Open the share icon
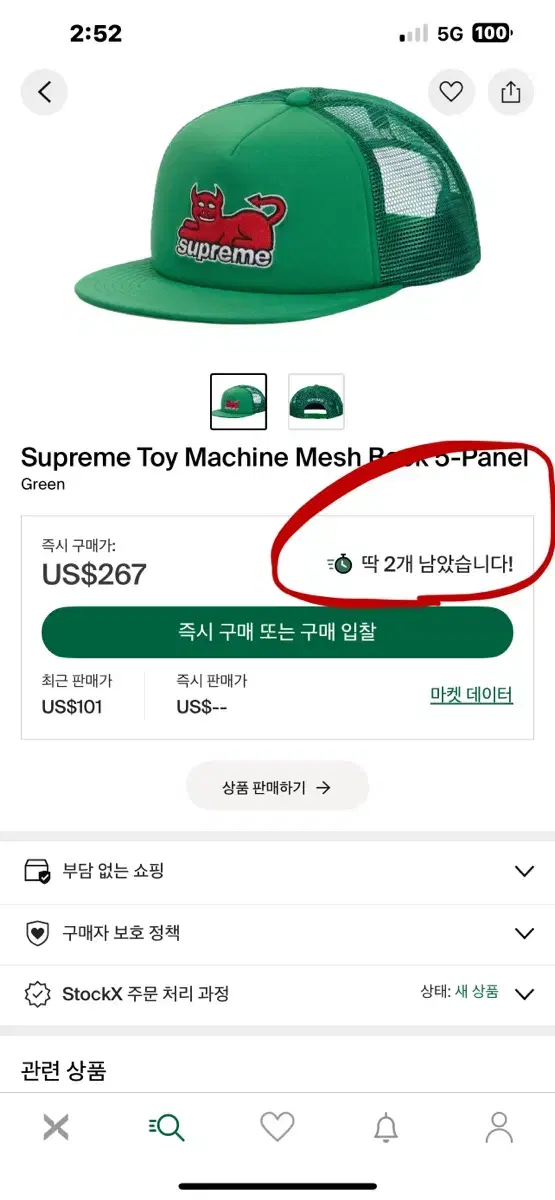This screenshot has height=1200, width=555. tap(511, 92)
